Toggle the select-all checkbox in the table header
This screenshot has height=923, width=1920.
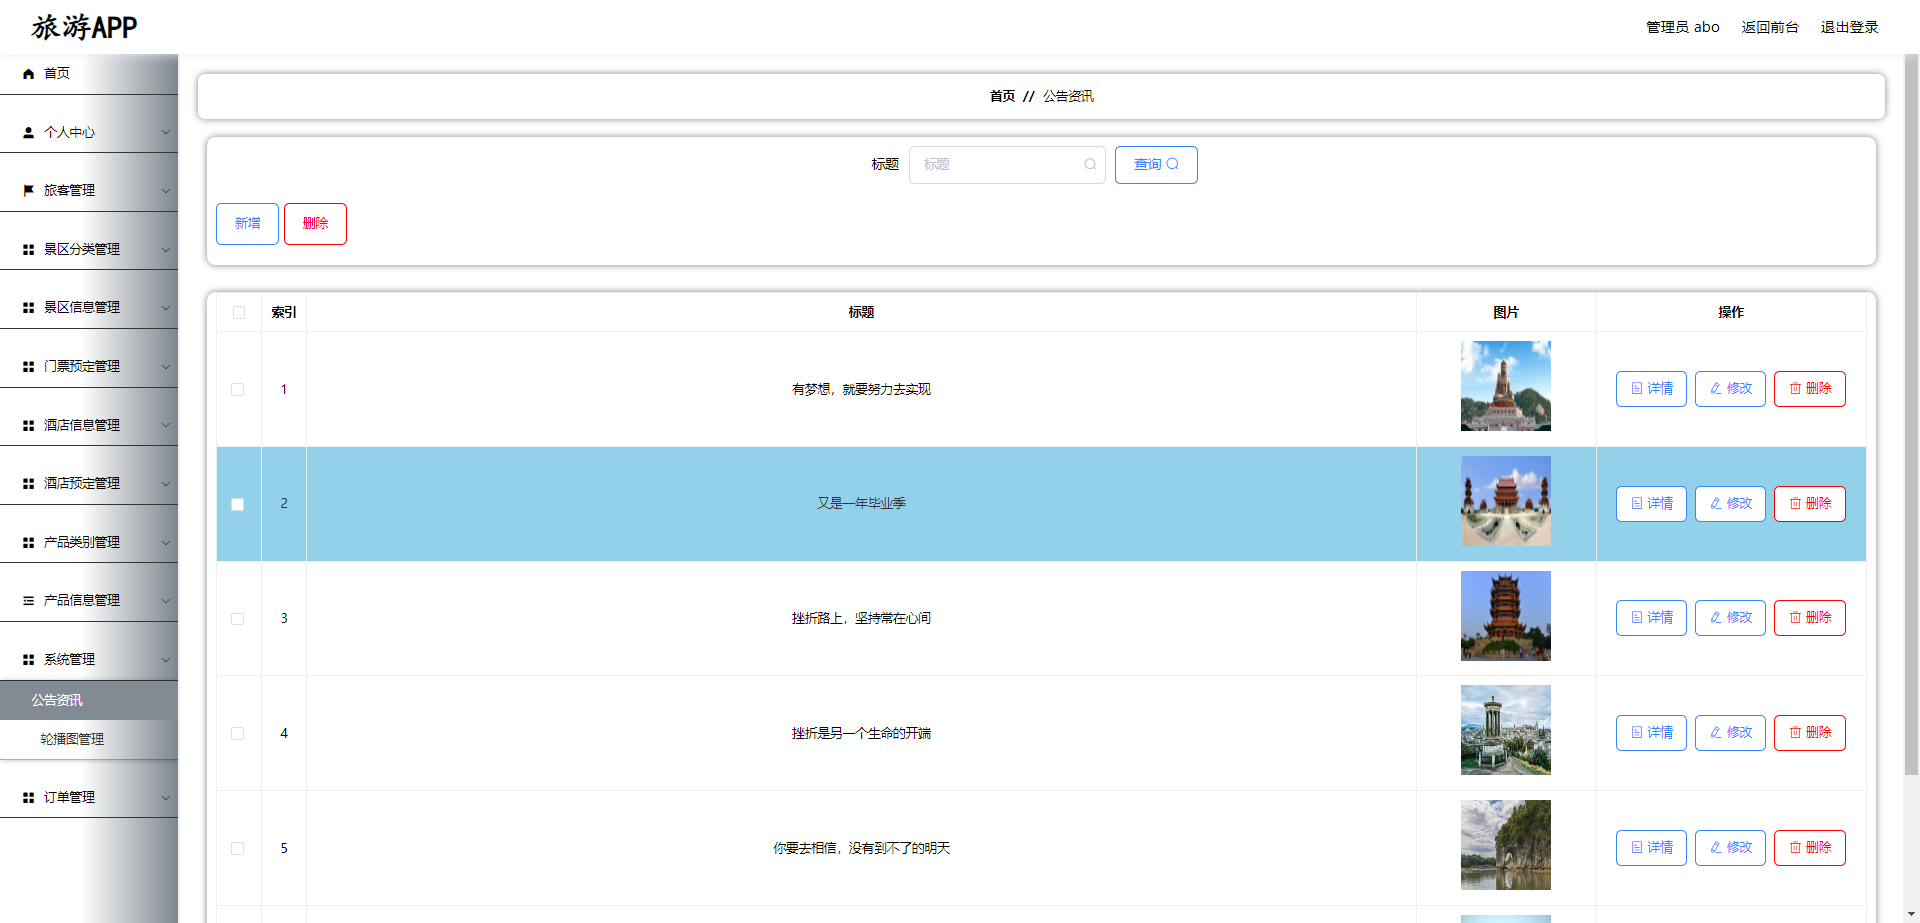238,312
